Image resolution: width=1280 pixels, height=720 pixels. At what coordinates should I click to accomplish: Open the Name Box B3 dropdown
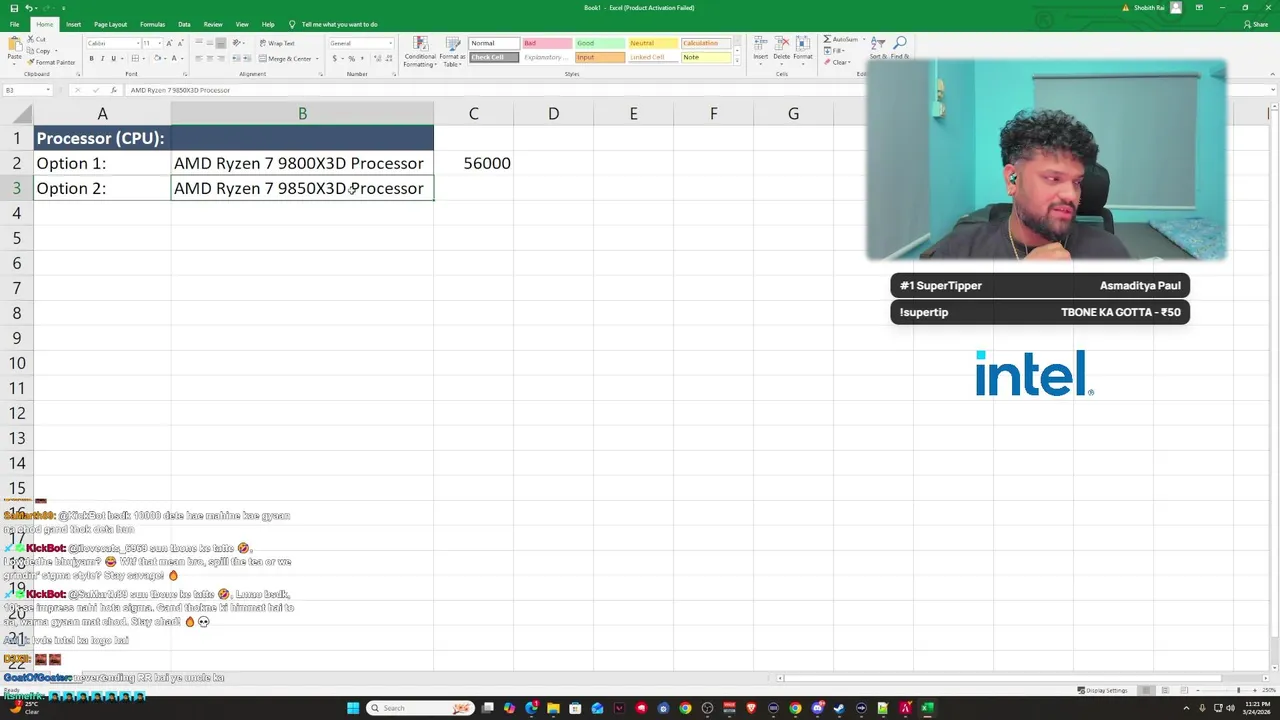tap(47, 90)
